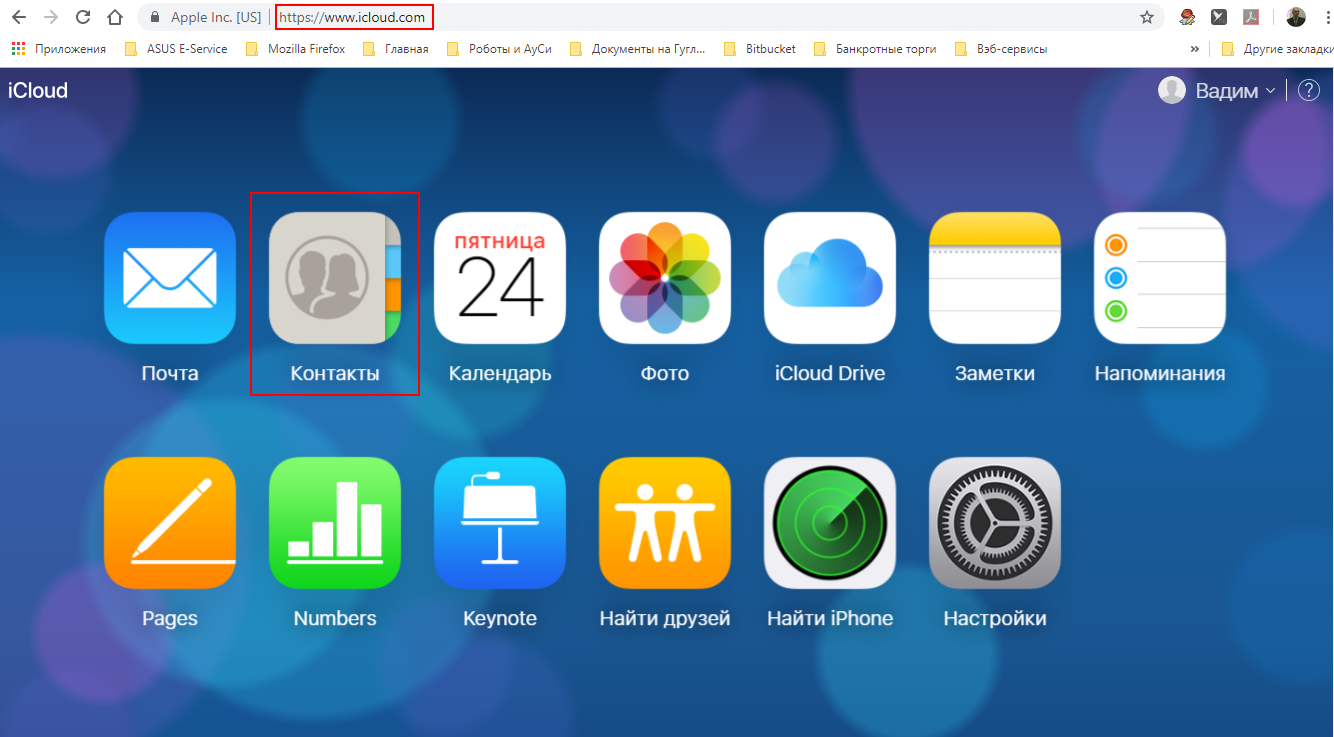Screen dimensions: 1334x737
Task: Click the Найти iPhone label text
Action: pos(830,618)
